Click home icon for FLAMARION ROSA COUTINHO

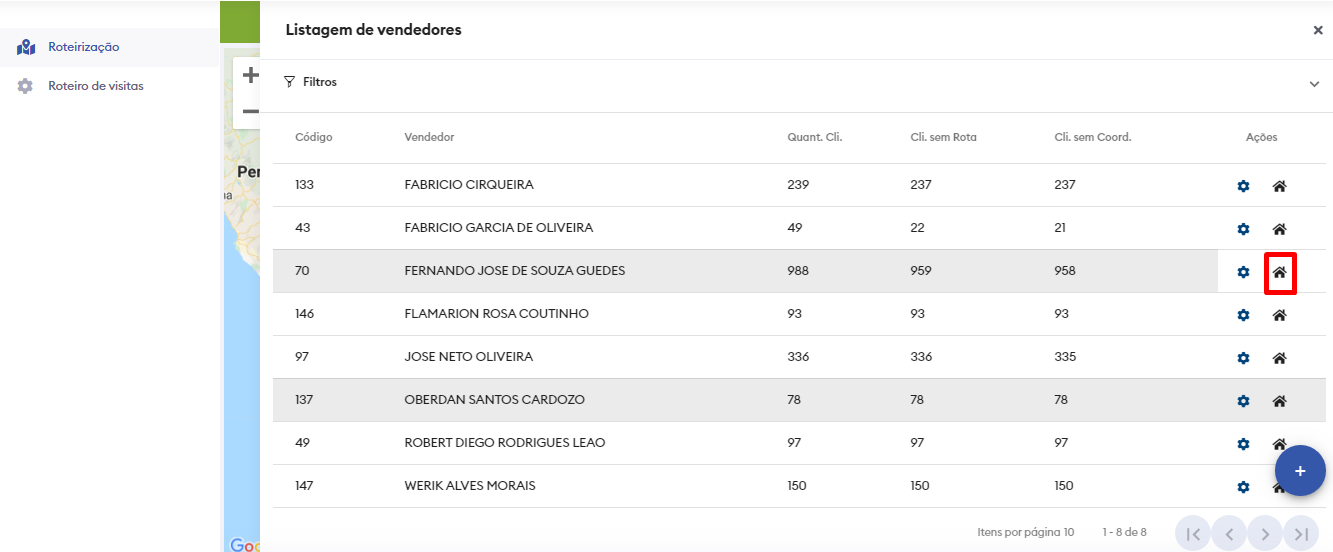[1279, 315]
